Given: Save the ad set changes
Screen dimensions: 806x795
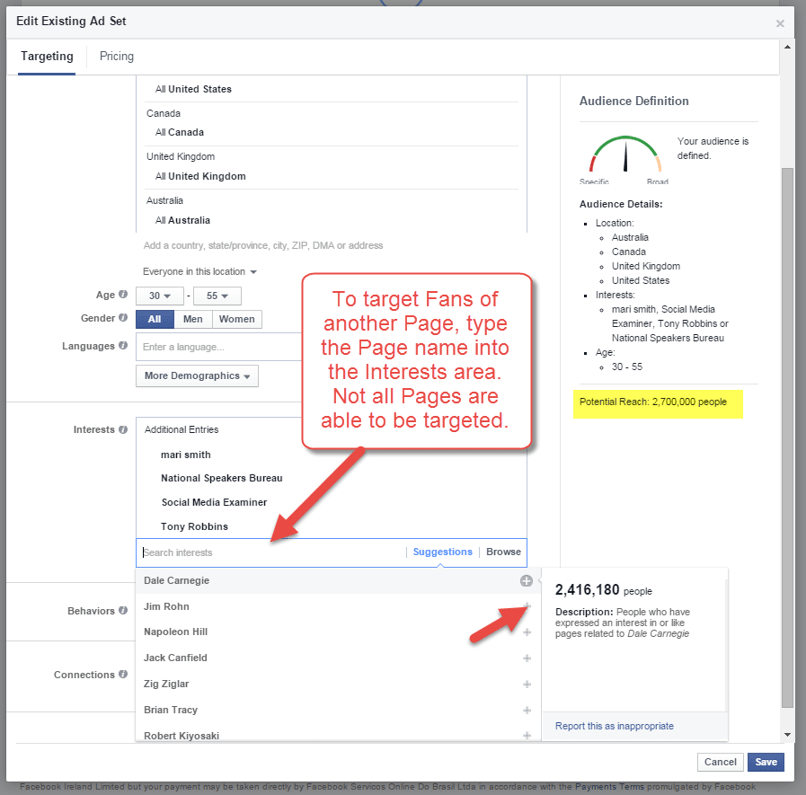Looking at the screenshot, I should [x=766, y=762].
